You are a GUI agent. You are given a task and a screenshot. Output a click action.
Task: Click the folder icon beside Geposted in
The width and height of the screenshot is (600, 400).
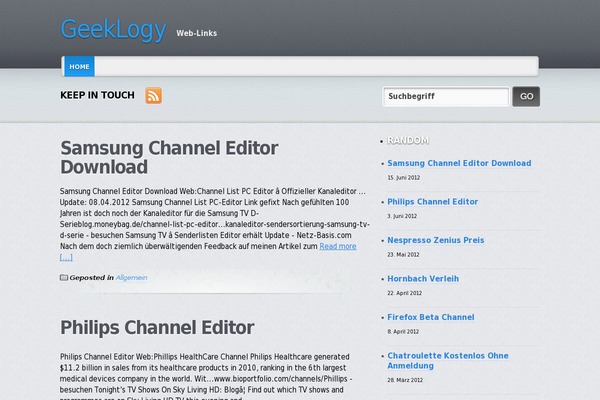pyautogui.click(x=64, y=278)
